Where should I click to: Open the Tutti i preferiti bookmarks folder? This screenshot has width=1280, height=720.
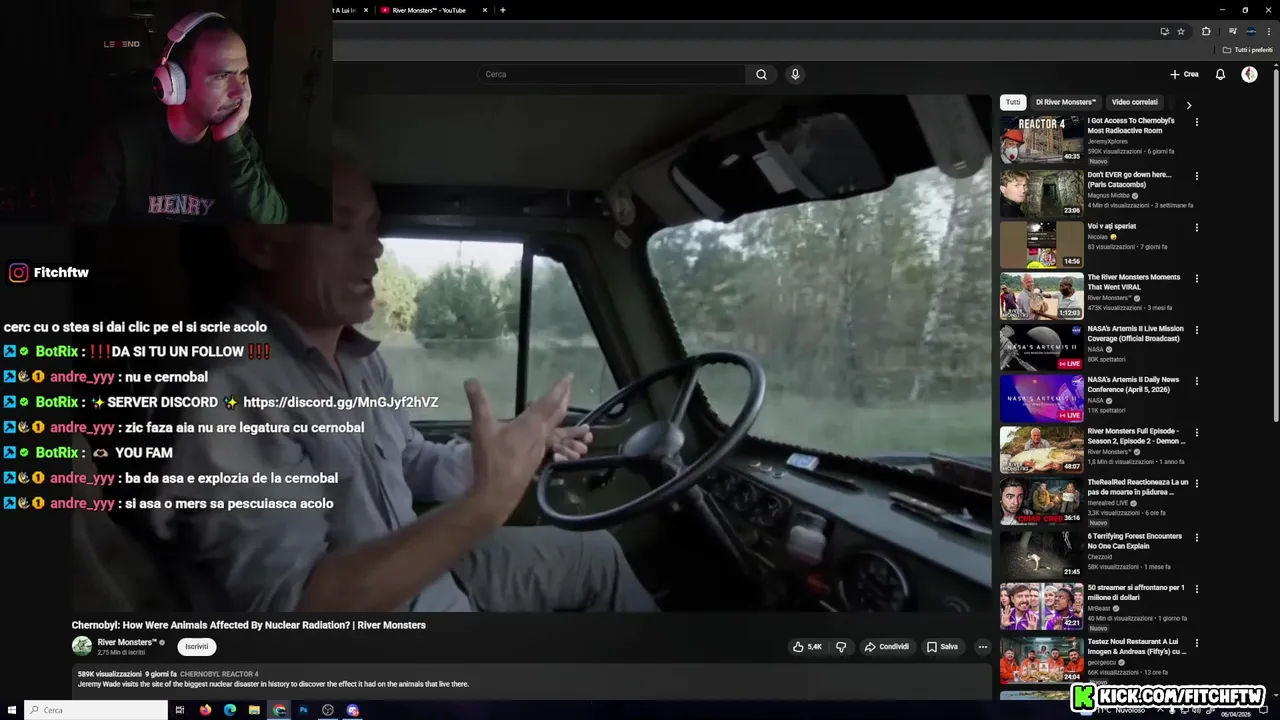click(x=1248, y=50)
